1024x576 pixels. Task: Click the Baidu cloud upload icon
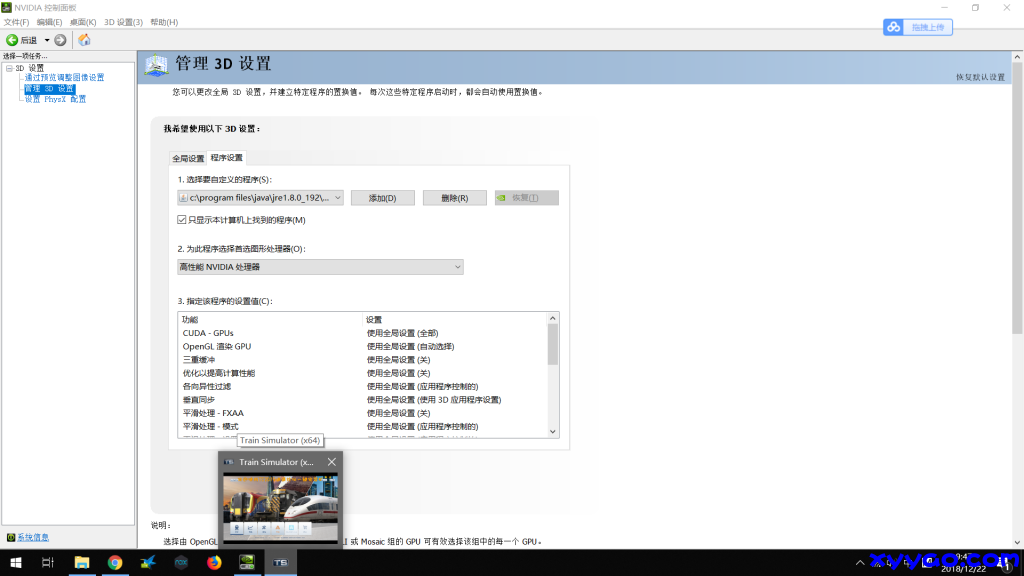tap(893, 27)
